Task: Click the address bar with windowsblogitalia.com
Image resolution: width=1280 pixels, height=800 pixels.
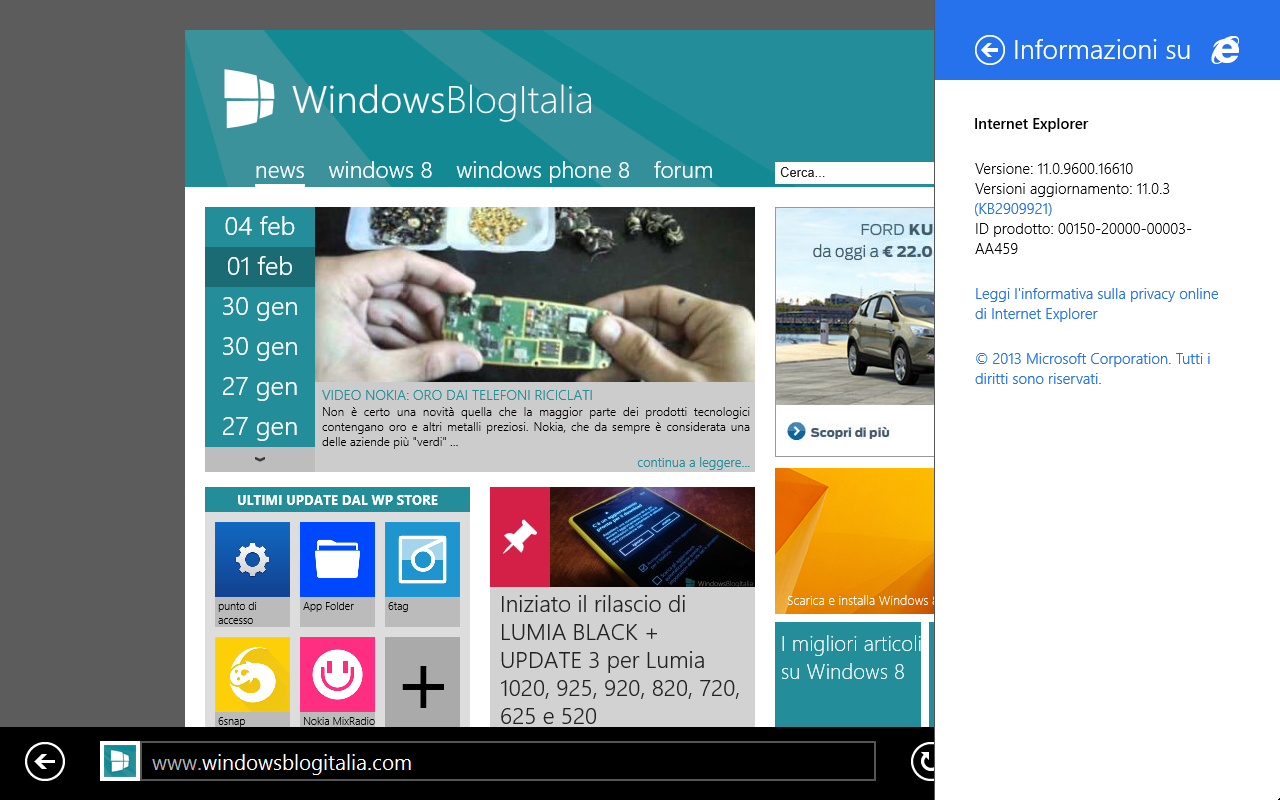Action: tap(508, 762)
